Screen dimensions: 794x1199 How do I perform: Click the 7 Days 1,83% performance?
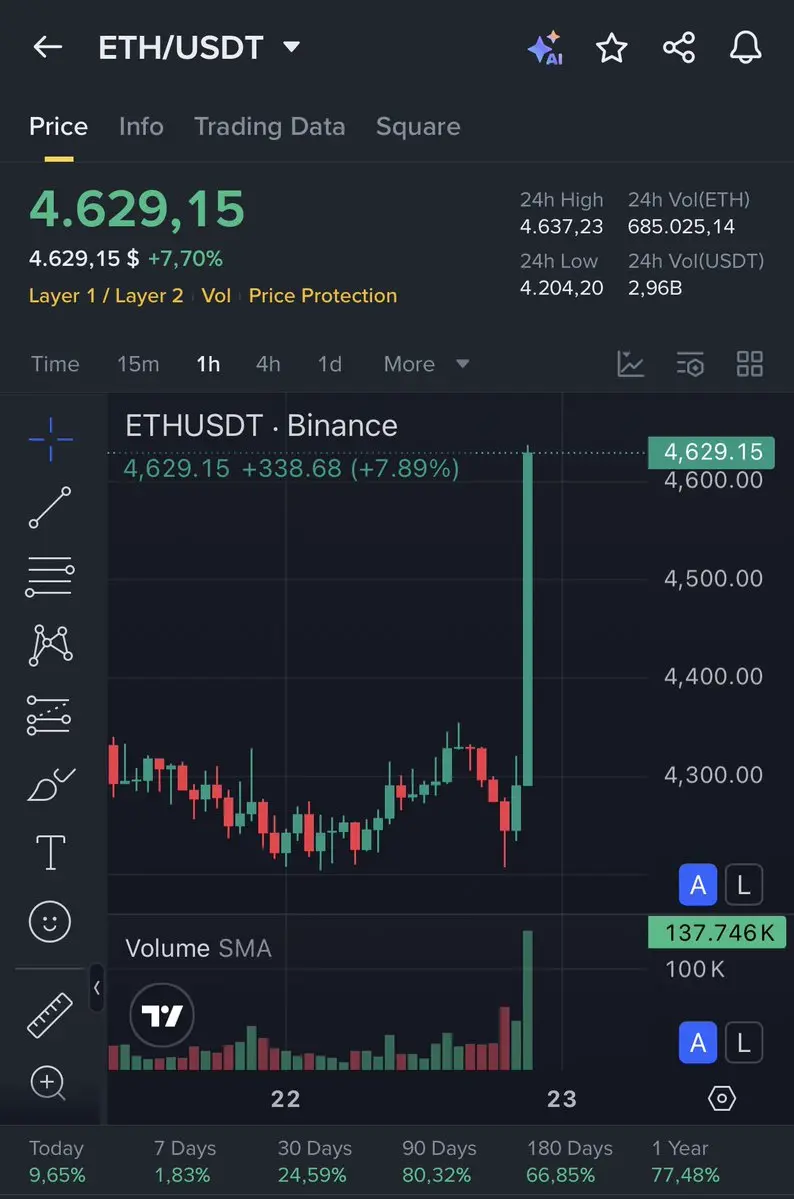pyautogui.click(x=184, y=1162)
